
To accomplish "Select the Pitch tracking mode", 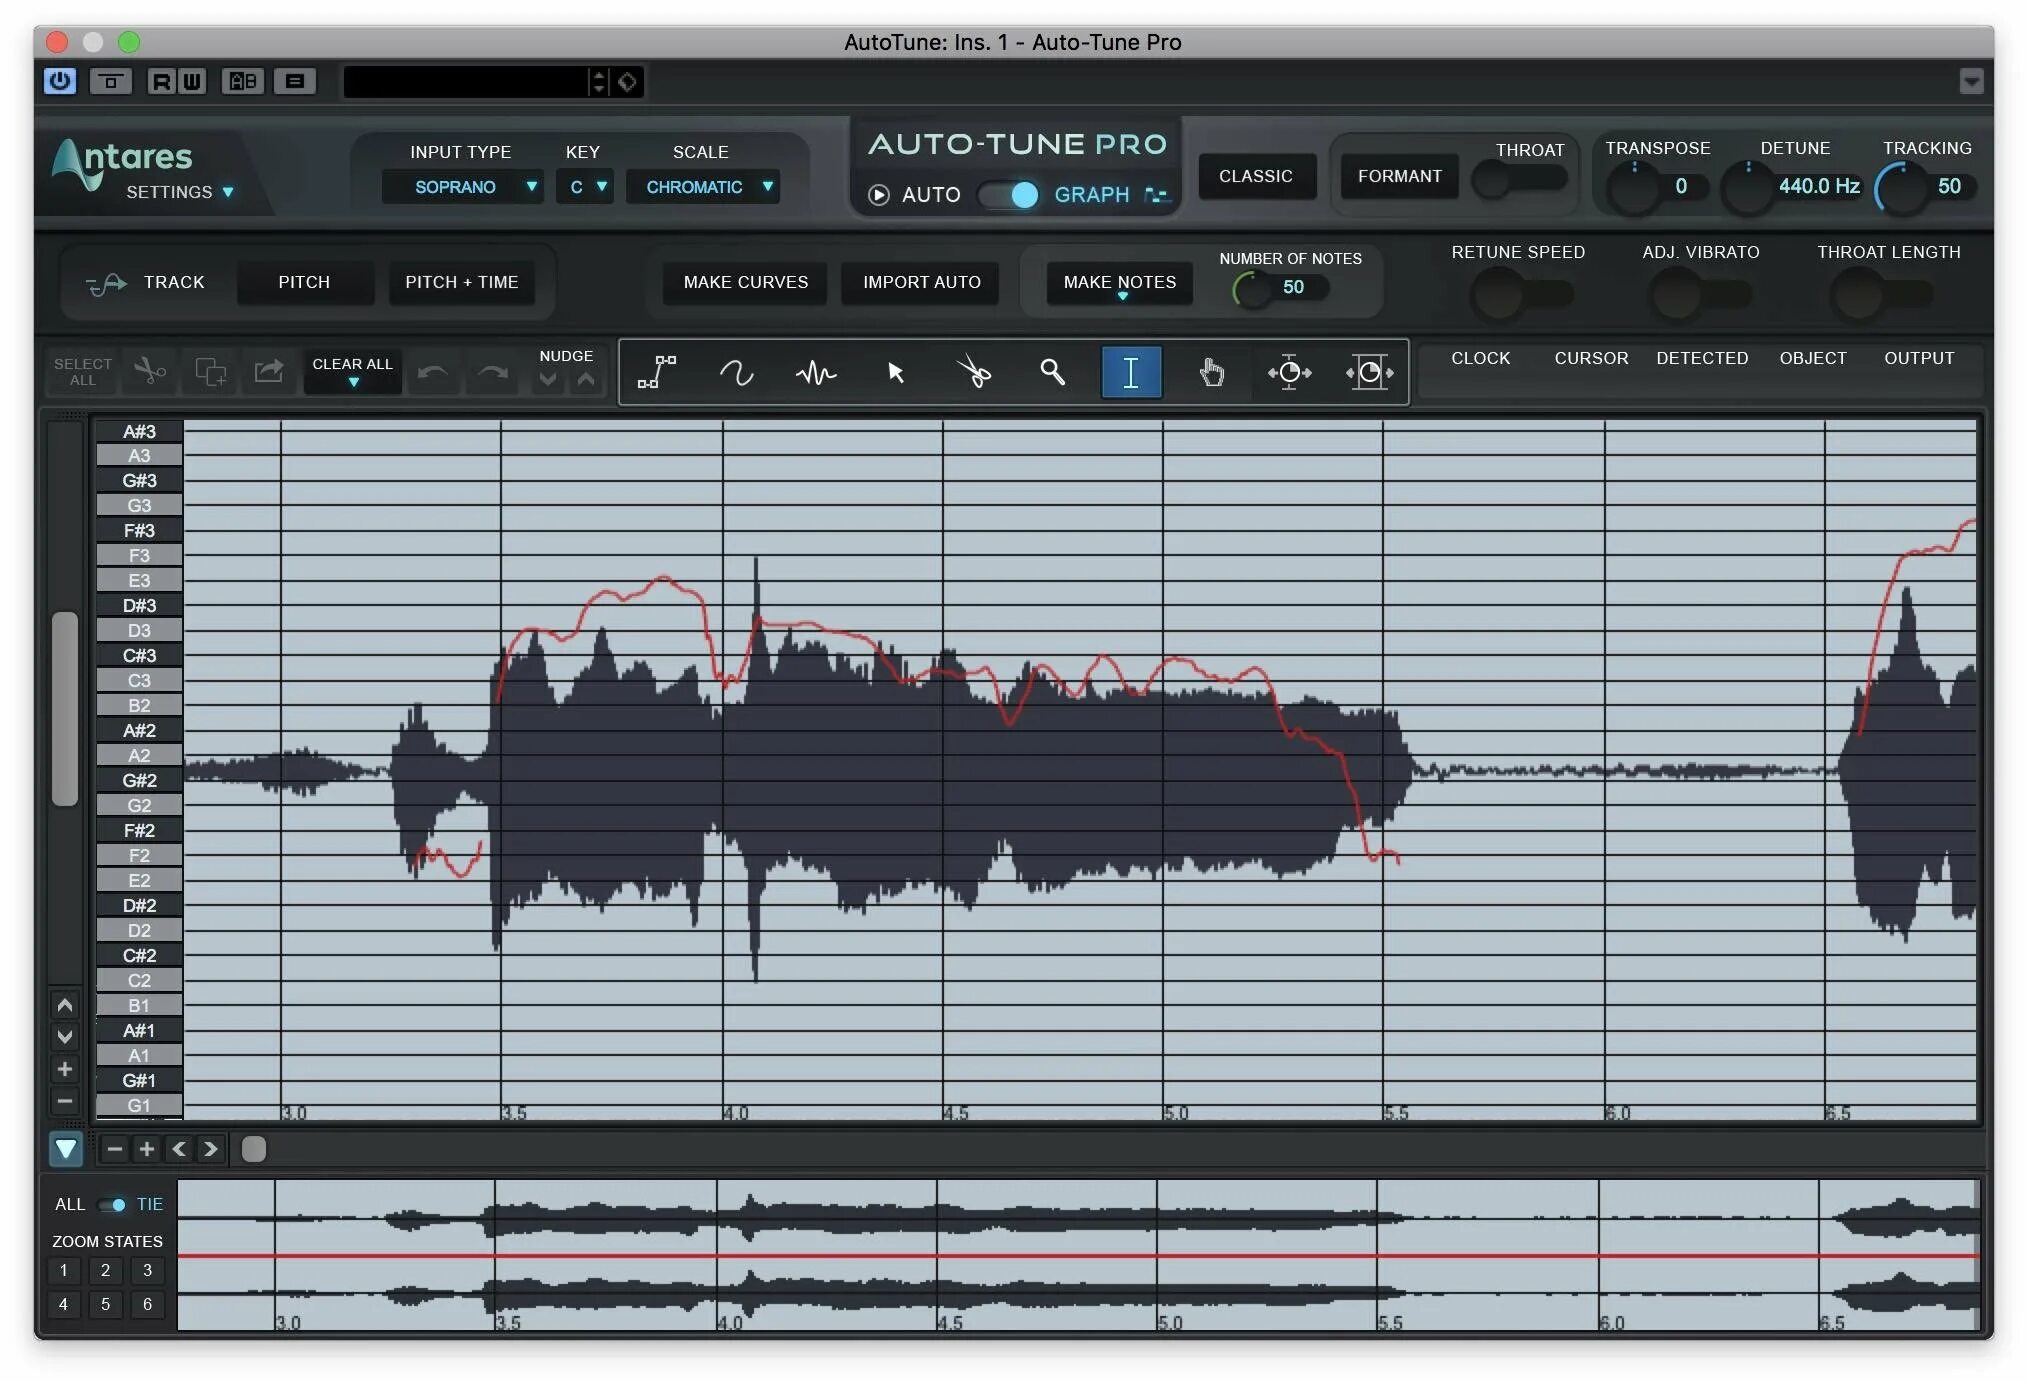I will click(304, 282).
